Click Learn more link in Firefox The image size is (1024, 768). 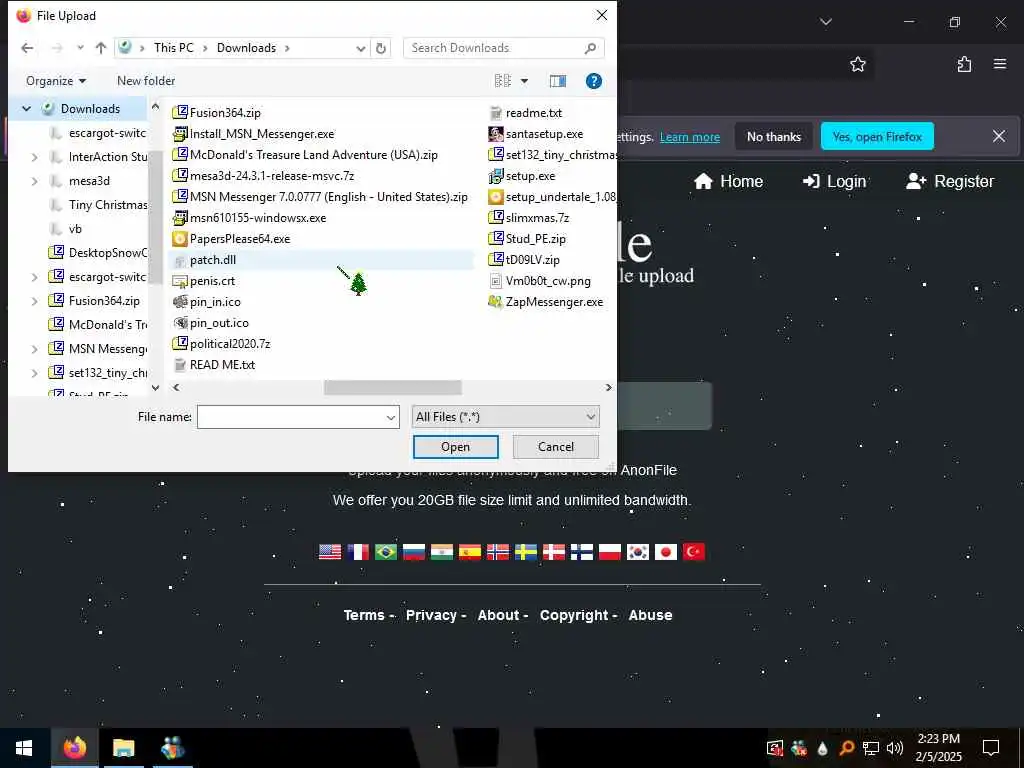pos(690,137)
